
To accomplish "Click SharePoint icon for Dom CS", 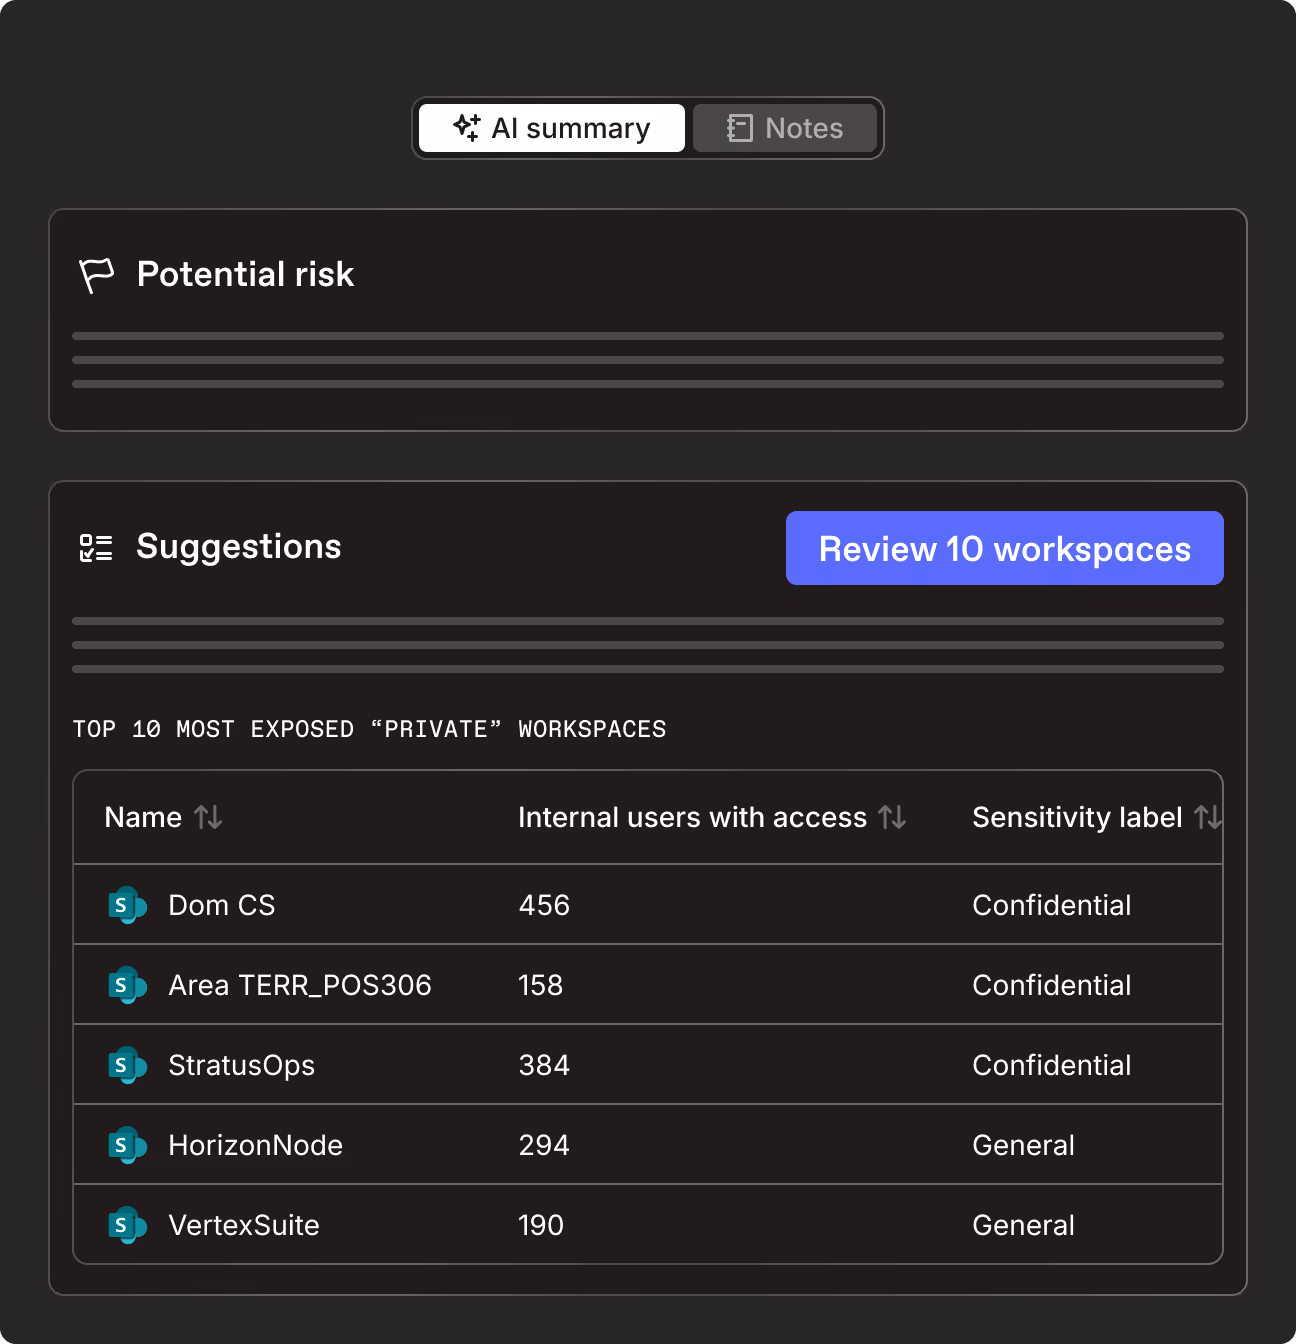I will coord(127,905).
